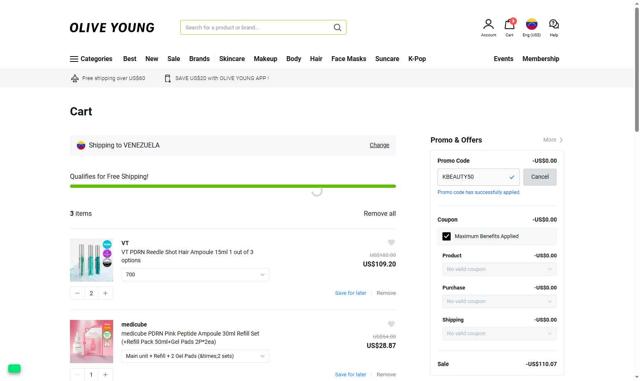Add VT Hair Ampoule to wishlist heart
This screenshot has height=381, width=640.
pyautogui.click(x=391, y=243)
